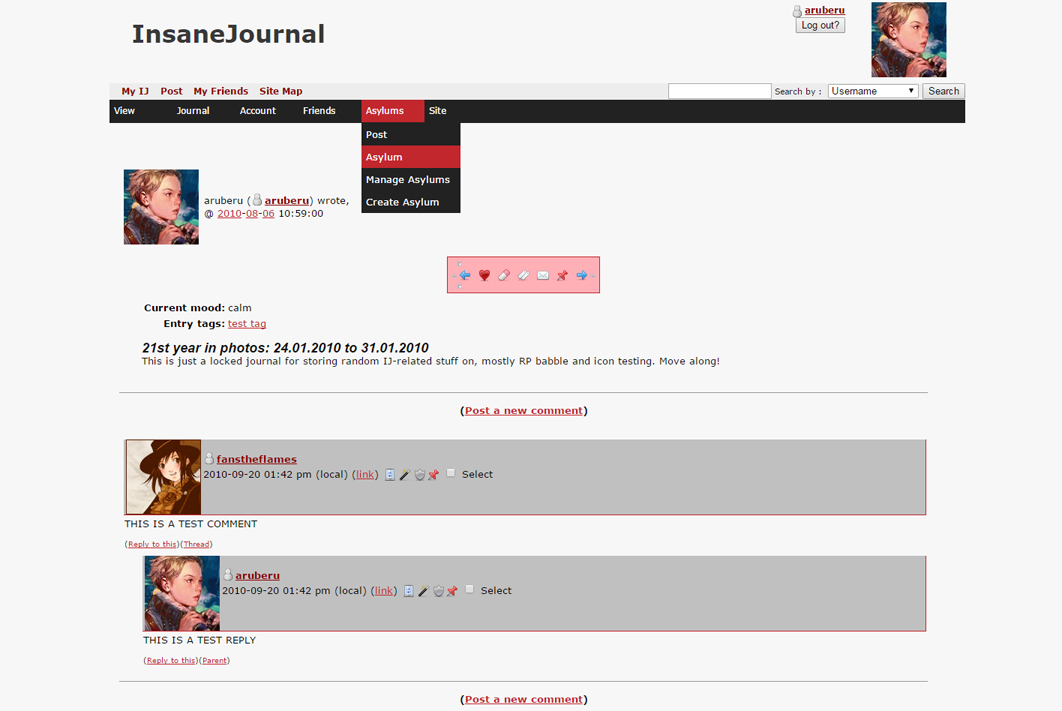Open the test tag entry tag link

point(247,323)
